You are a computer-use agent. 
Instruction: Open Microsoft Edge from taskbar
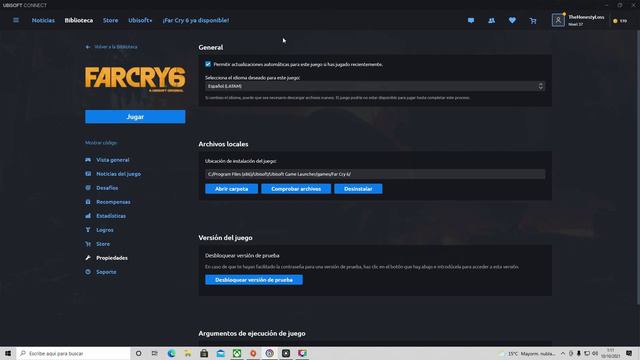tap(171, 353)
